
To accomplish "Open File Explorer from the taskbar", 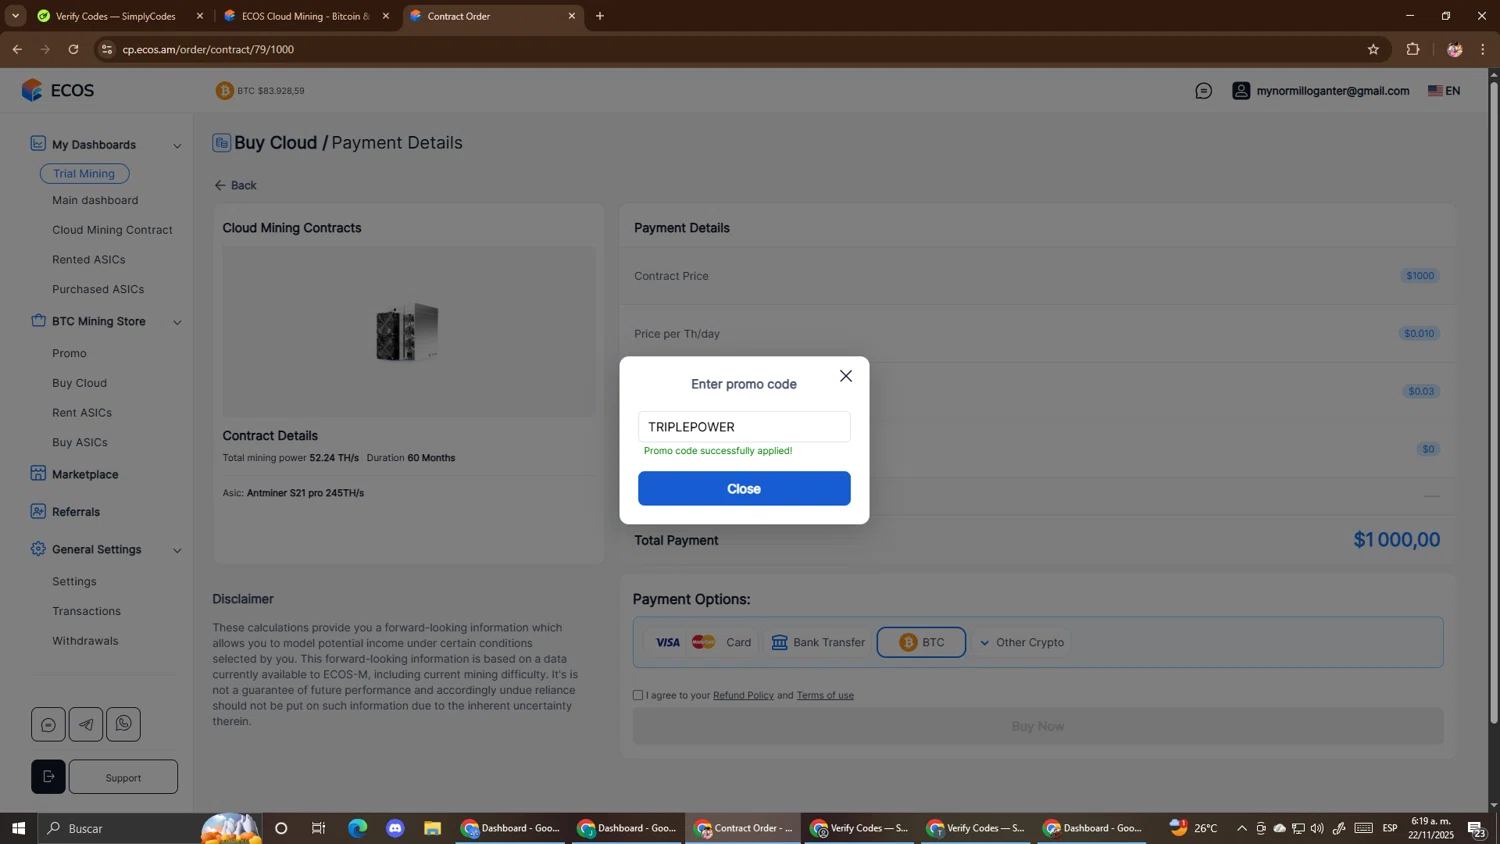I will tap(432, 829).
